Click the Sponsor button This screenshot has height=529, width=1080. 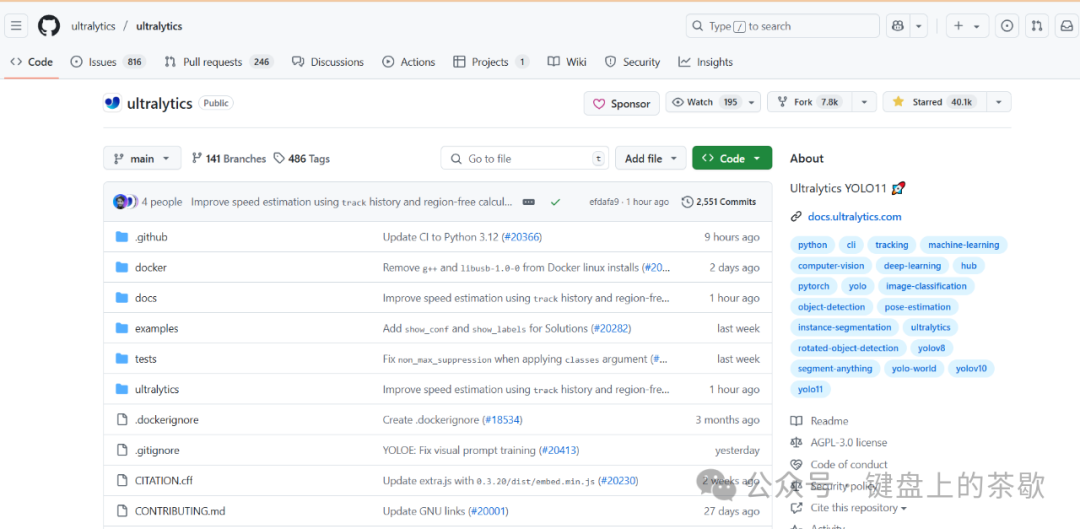tap(621, 103)
